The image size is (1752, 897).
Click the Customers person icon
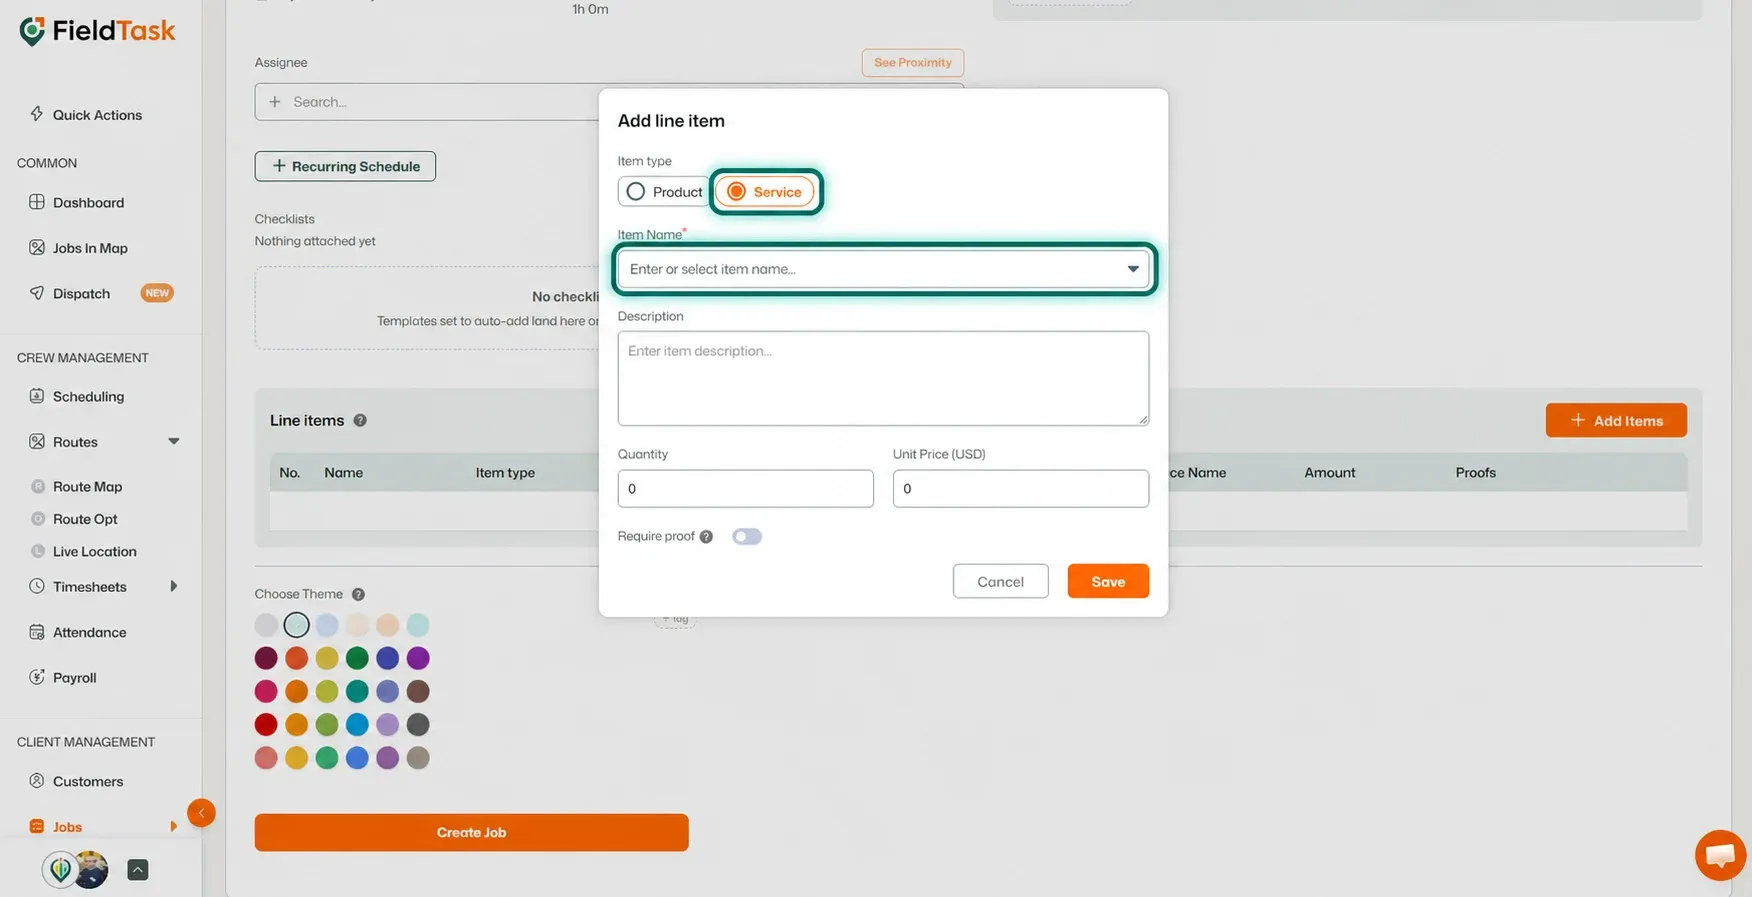[x=37, y=781]
